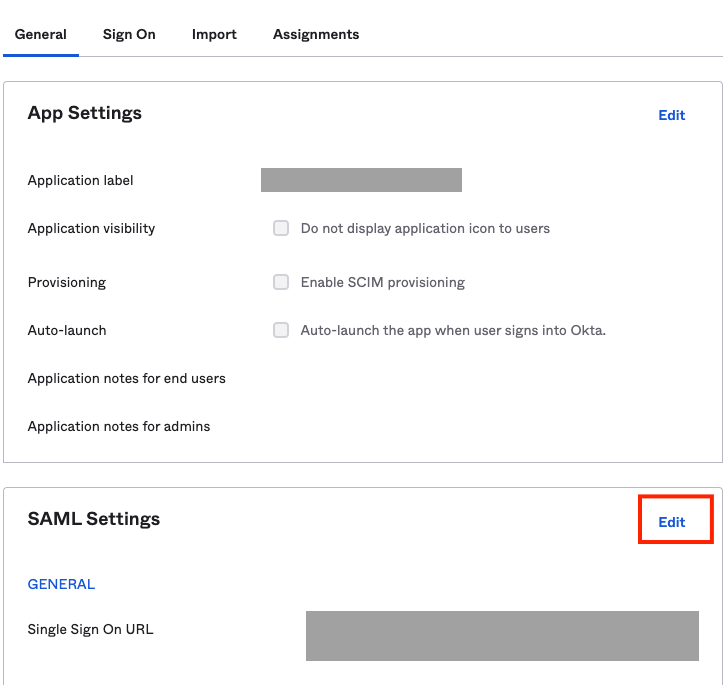Click the 'SAML Settings' heading

pyautogui.click(x=94, y=519)
